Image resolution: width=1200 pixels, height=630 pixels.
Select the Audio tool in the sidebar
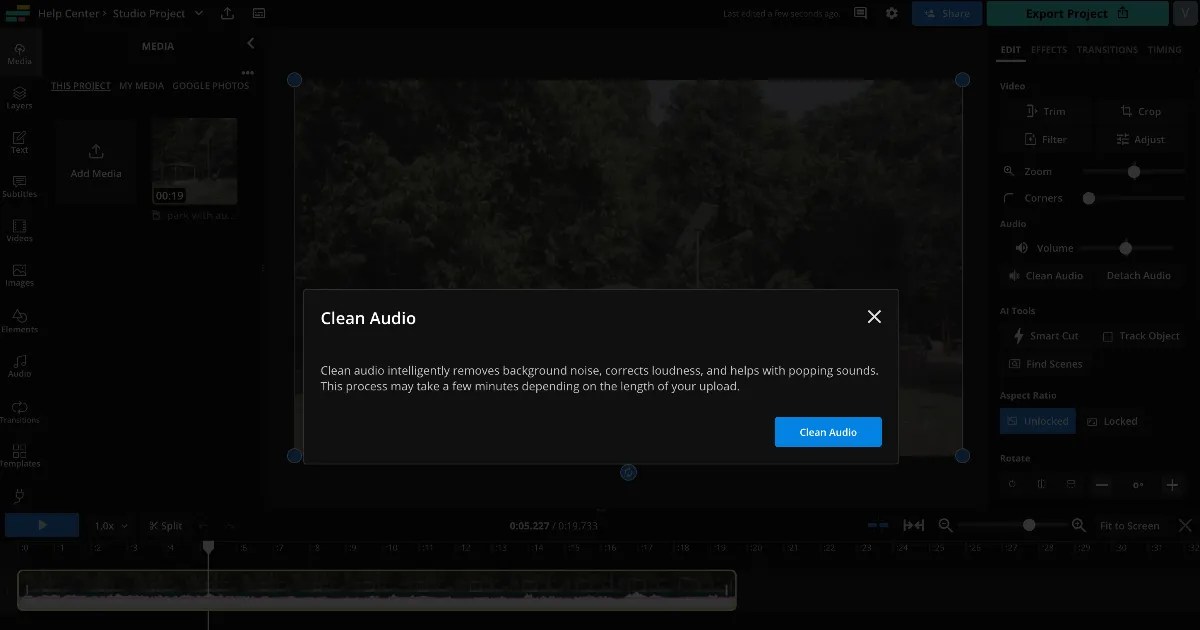point(20,365)
